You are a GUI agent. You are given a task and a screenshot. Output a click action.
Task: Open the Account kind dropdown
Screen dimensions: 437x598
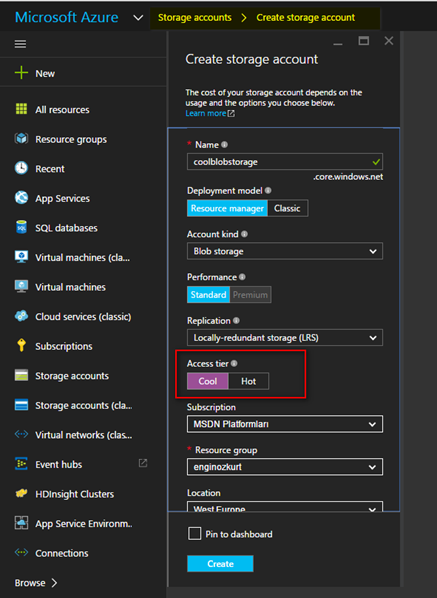point(285,251)
